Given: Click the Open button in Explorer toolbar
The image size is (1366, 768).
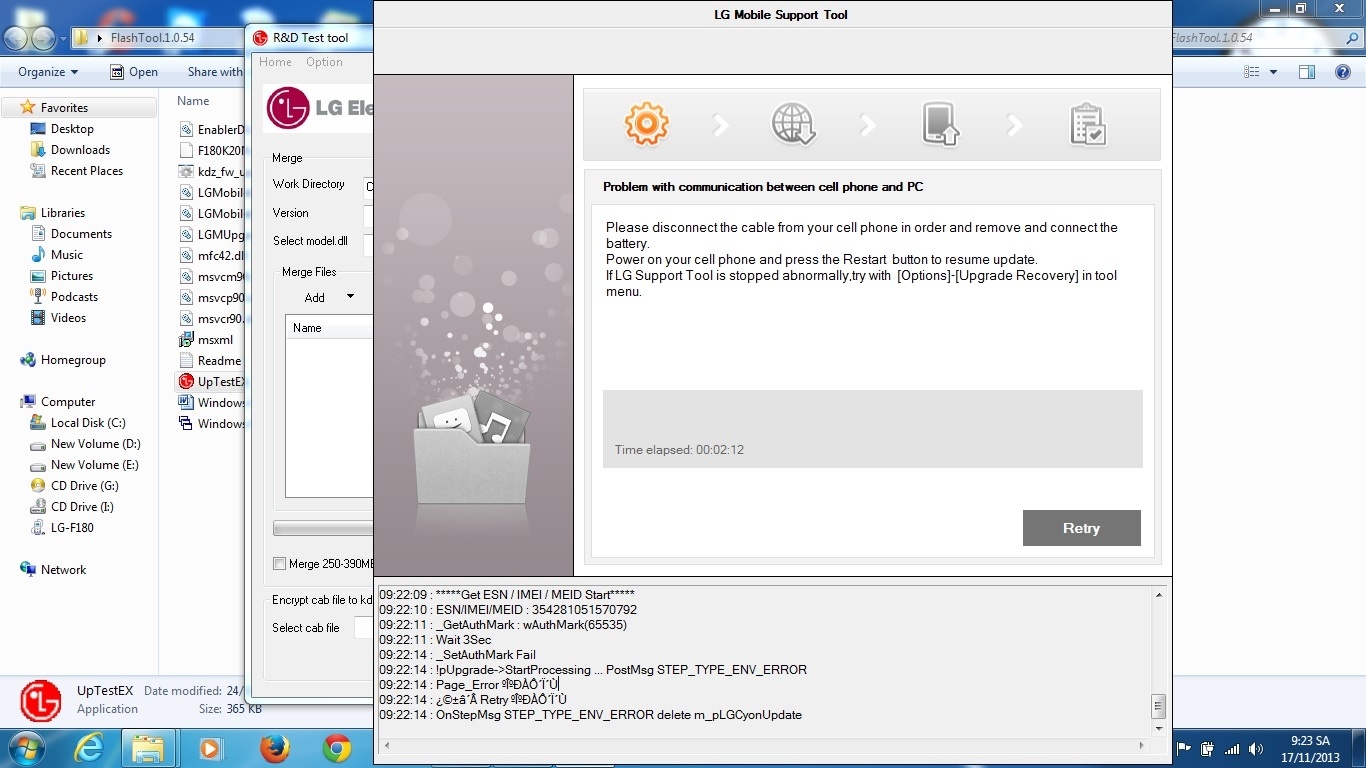Looking at the screenshot, I should (x=134, y=72).
